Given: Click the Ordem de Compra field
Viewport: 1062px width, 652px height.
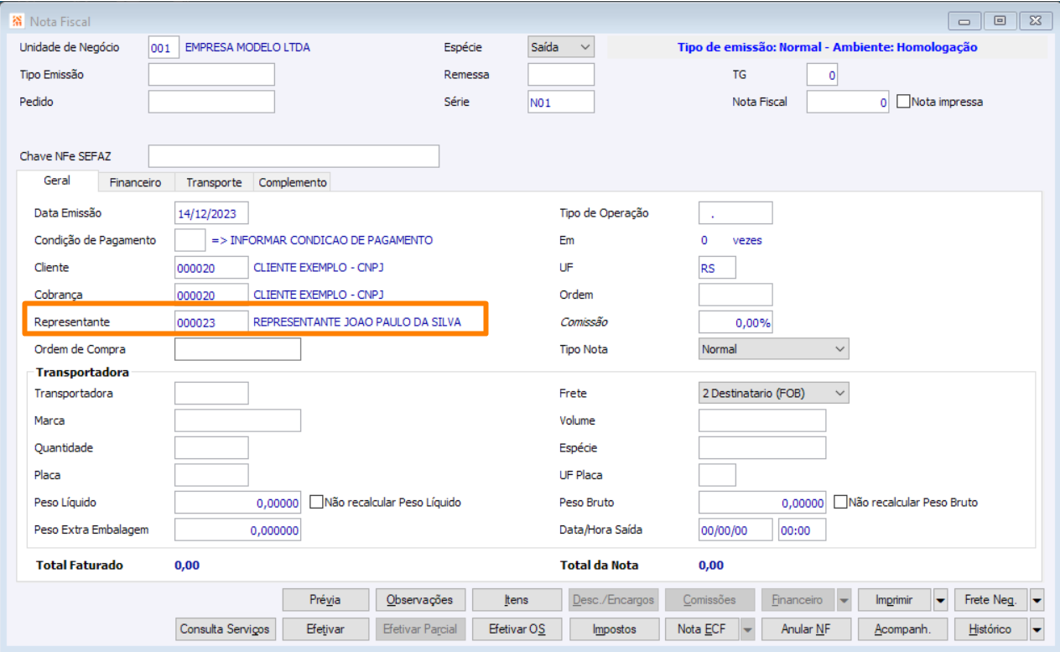Looking at the screenshot, I should (x=238, y=349).
